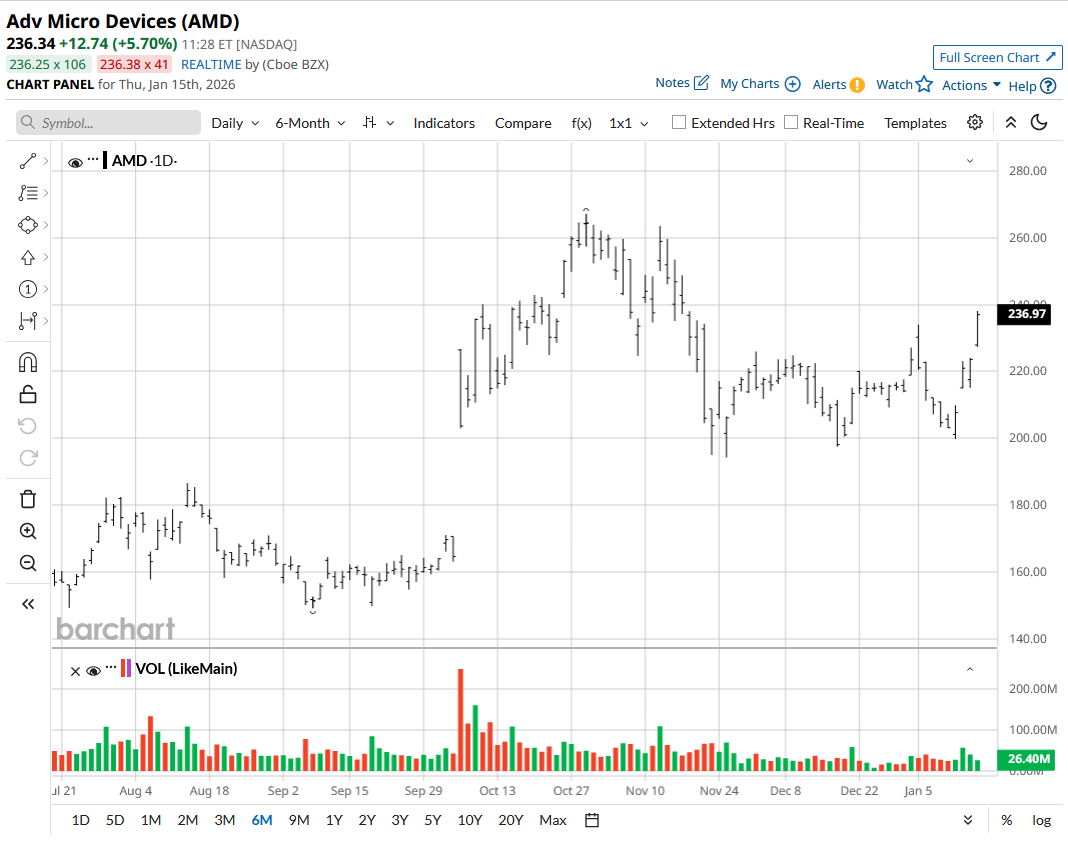
Task: Collapse the AMD price pane chevron
Action: coord(970,161)
